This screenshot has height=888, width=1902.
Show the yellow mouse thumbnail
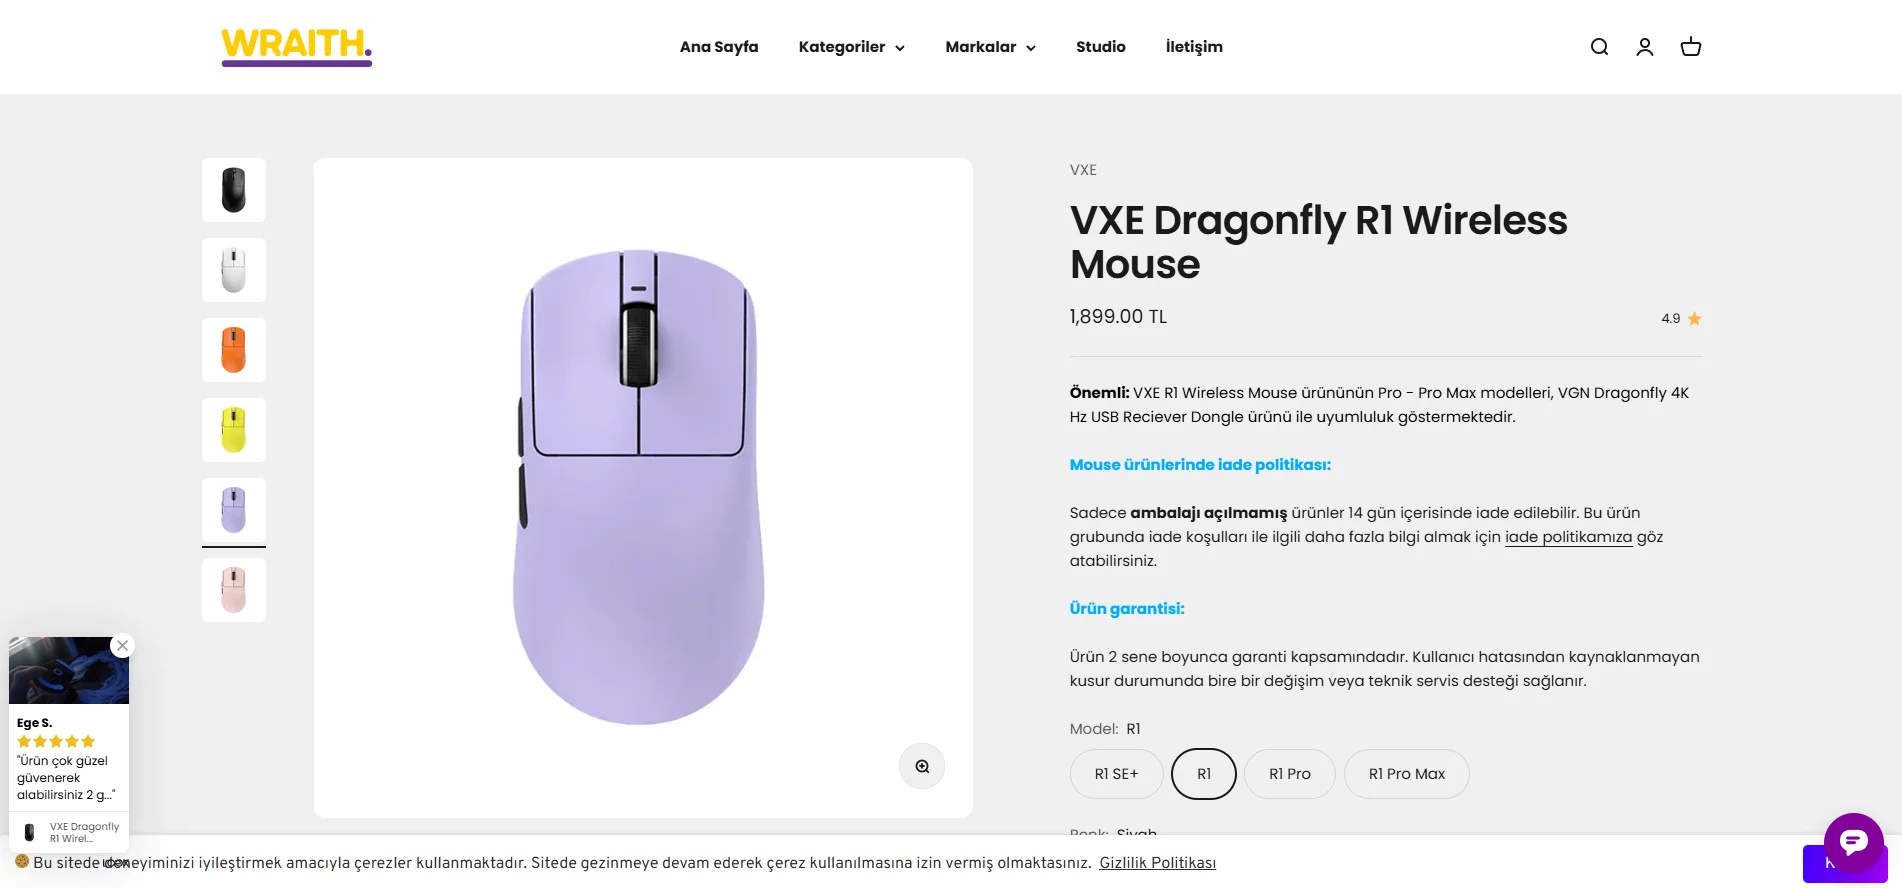pyautogui.click(x=234, y=430)
